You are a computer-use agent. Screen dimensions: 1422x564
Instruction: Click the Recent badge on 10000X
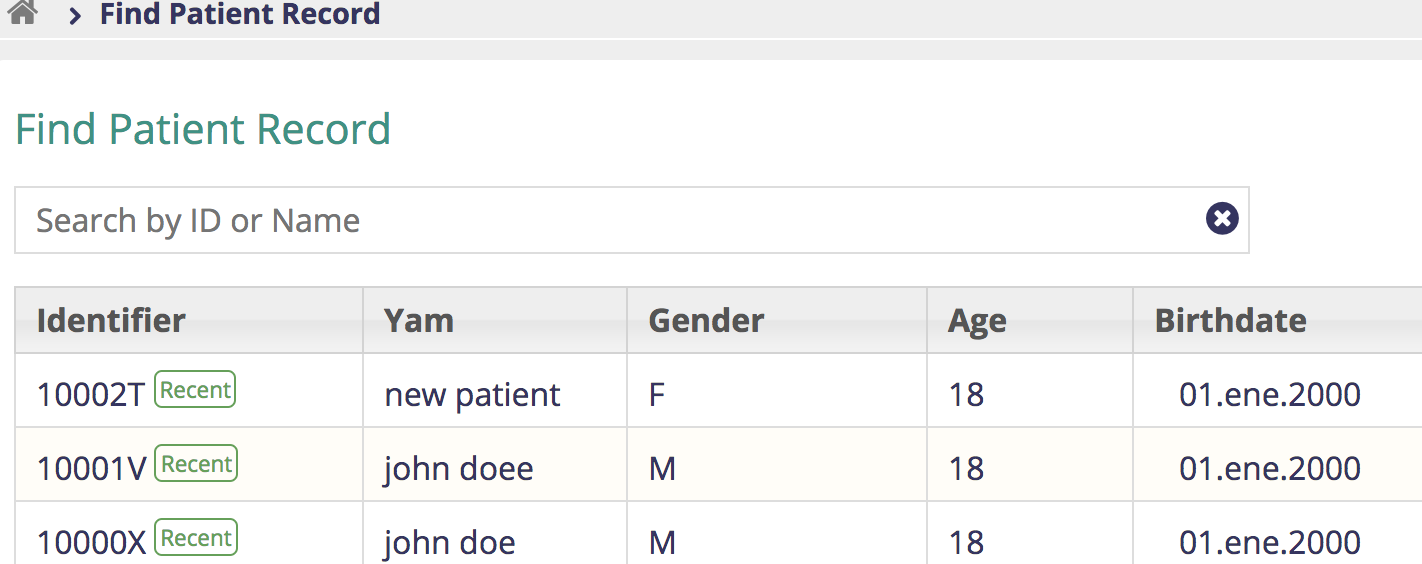coord(196,538)
